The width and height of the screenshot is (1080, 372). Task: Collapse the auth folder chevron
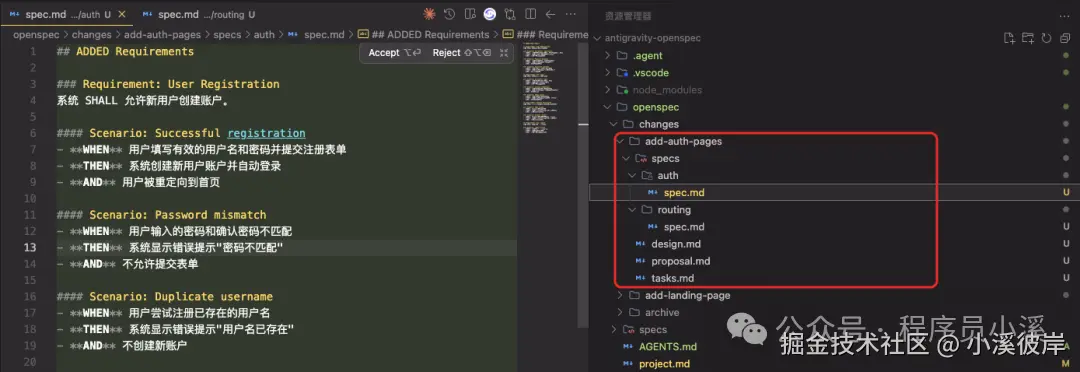pyautogui.click(x=632, y=176)
